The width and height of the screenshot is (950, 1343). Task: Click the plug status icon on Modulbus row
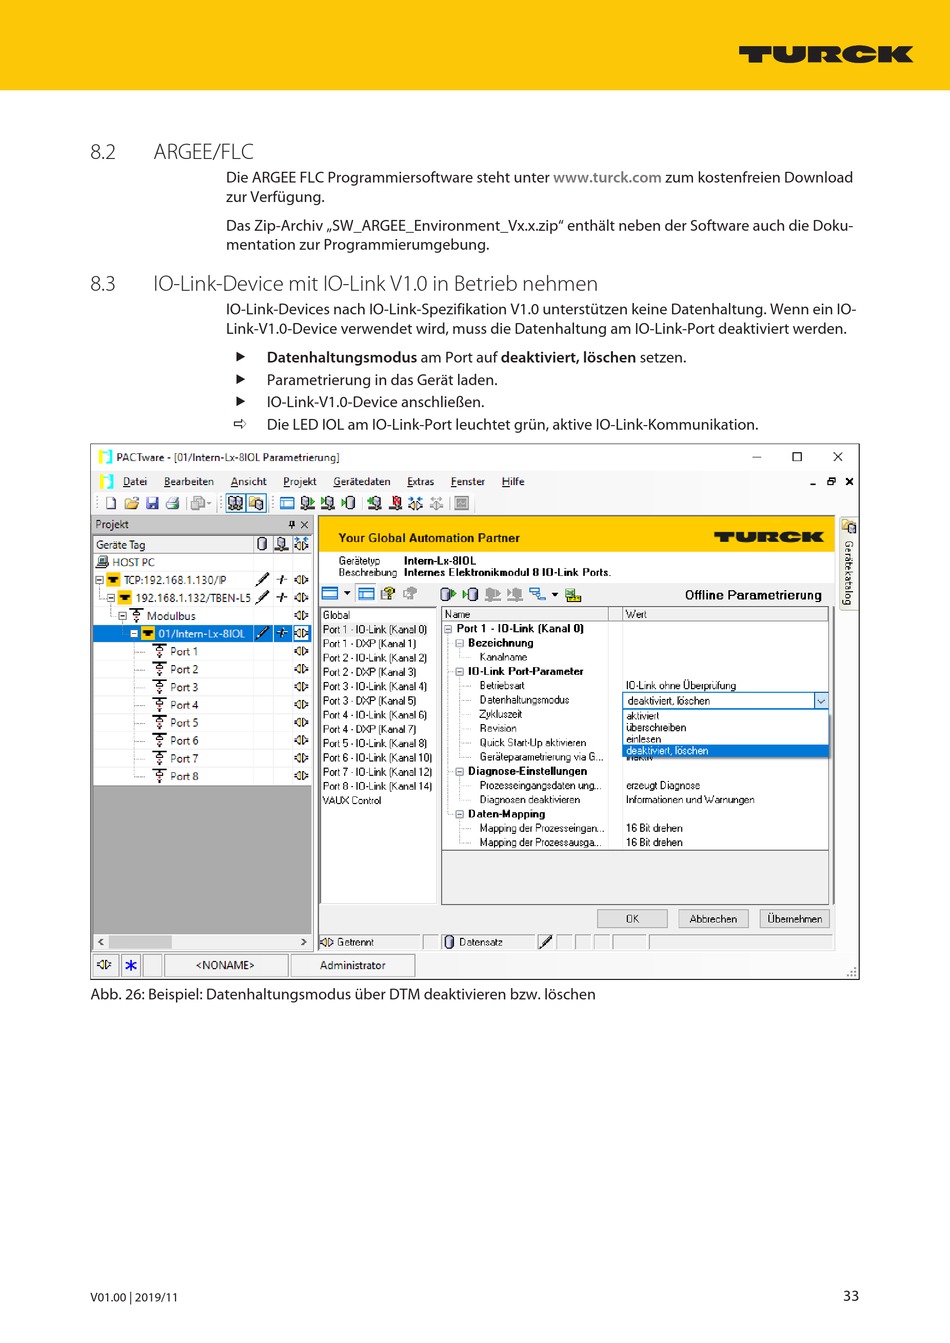301,616
